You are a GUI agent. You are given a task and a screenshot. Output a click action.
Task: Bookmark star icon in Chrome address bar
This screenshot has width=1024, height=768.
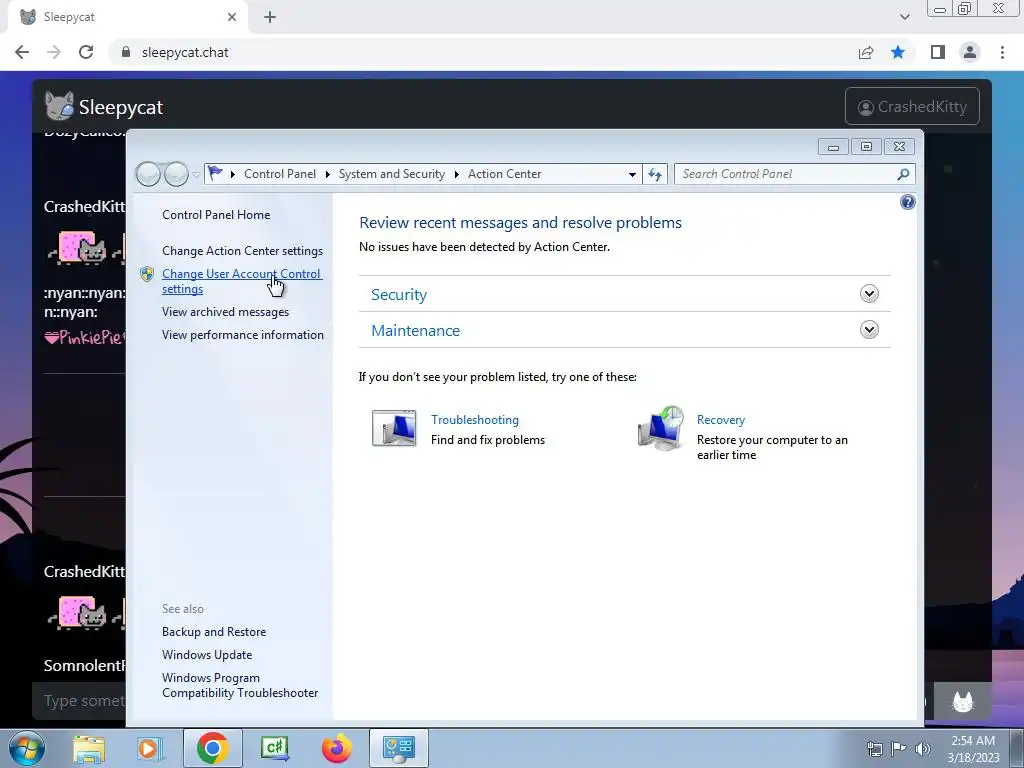pos(898,52)
